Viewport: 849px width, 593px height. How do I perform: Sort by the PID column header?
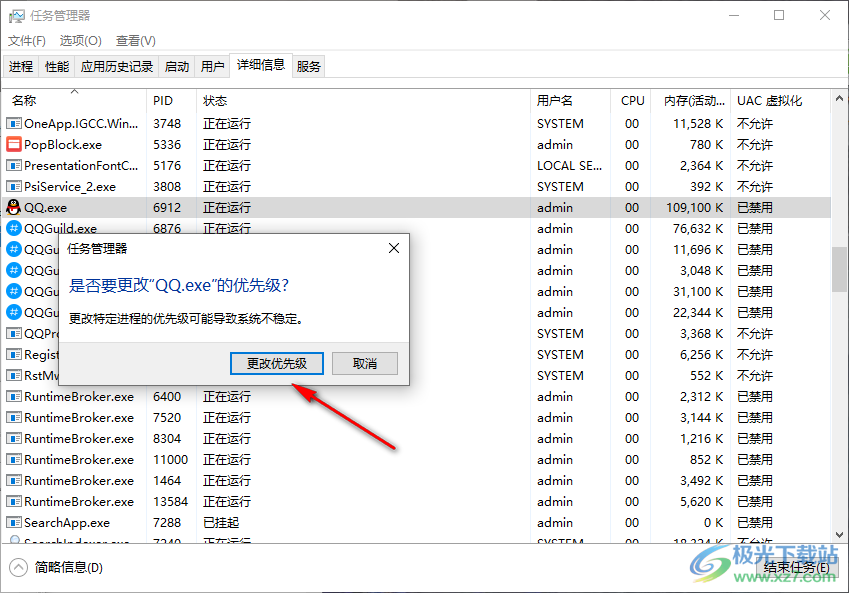(x=172, y=101)
